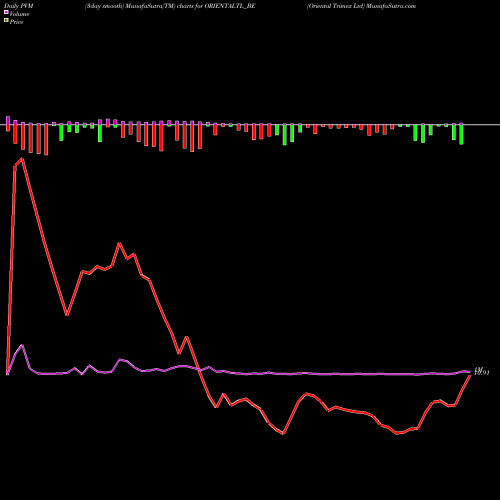Screen dimensions: 500x500
Task: Click the price value label at line end
Action: (482, 372)
